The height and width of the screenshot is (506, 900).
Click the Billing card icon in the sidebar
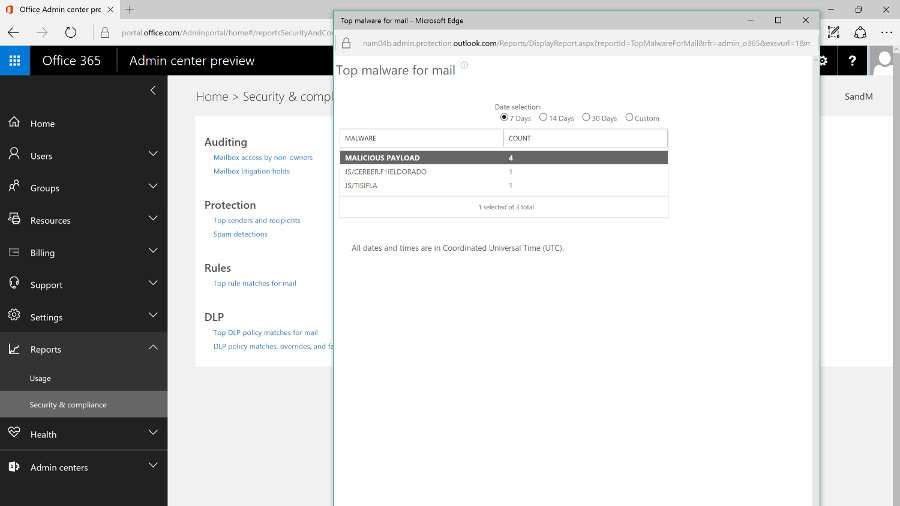(x=14, y=251)
